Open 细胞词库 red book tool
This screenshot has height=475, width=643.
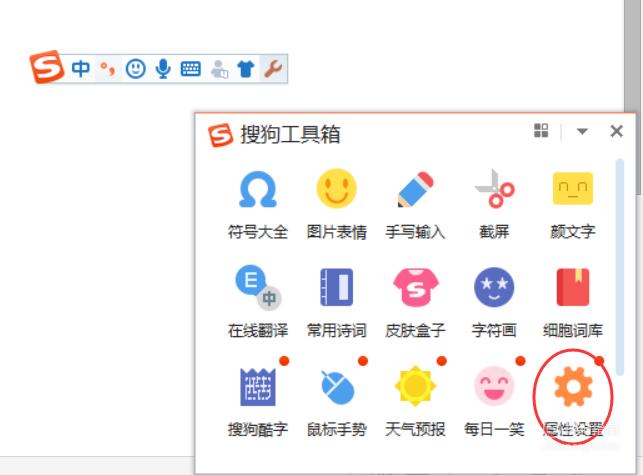point(573,302)
